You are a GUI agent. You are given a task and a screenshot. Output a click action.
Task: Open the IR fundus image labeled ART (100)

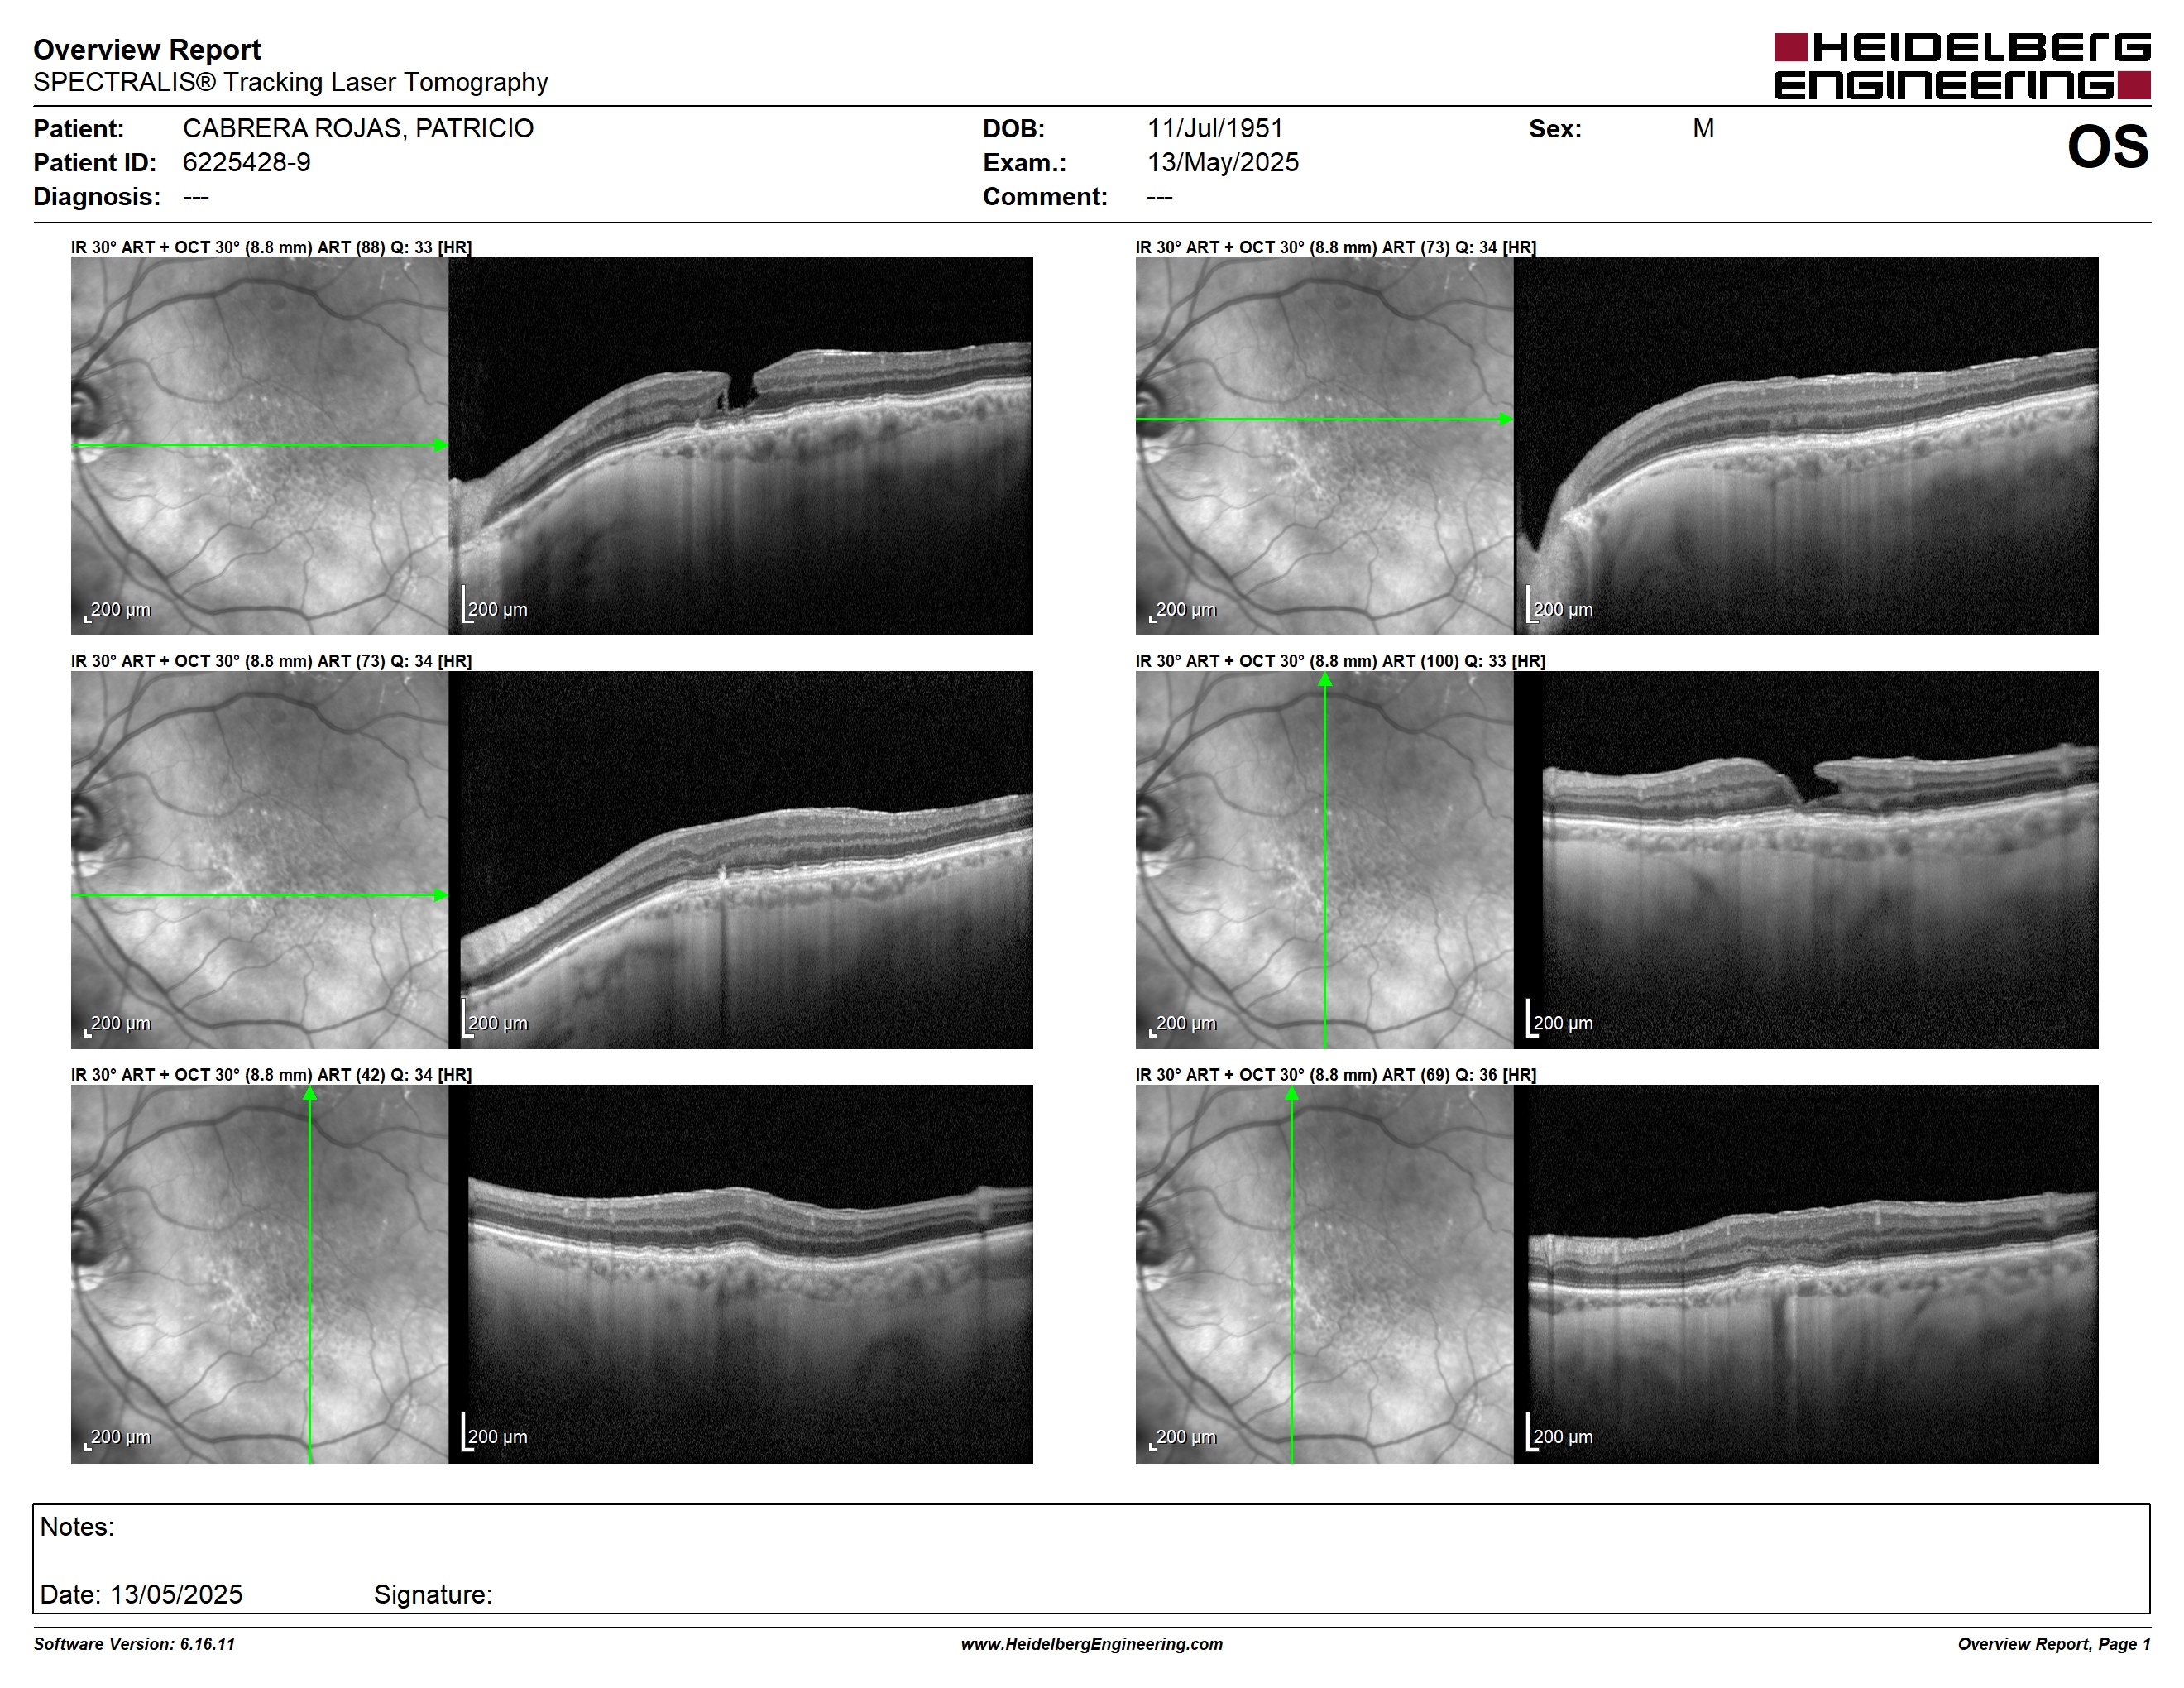[1324, 860]
